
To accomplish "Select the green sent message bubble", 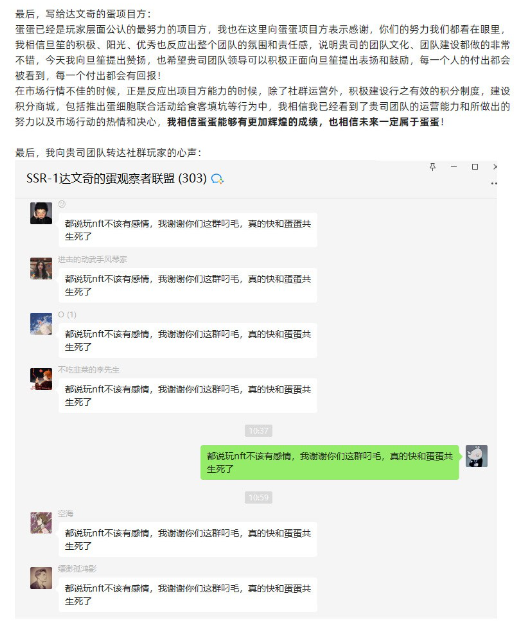I will pyautogui.click(x=330, y=462).
